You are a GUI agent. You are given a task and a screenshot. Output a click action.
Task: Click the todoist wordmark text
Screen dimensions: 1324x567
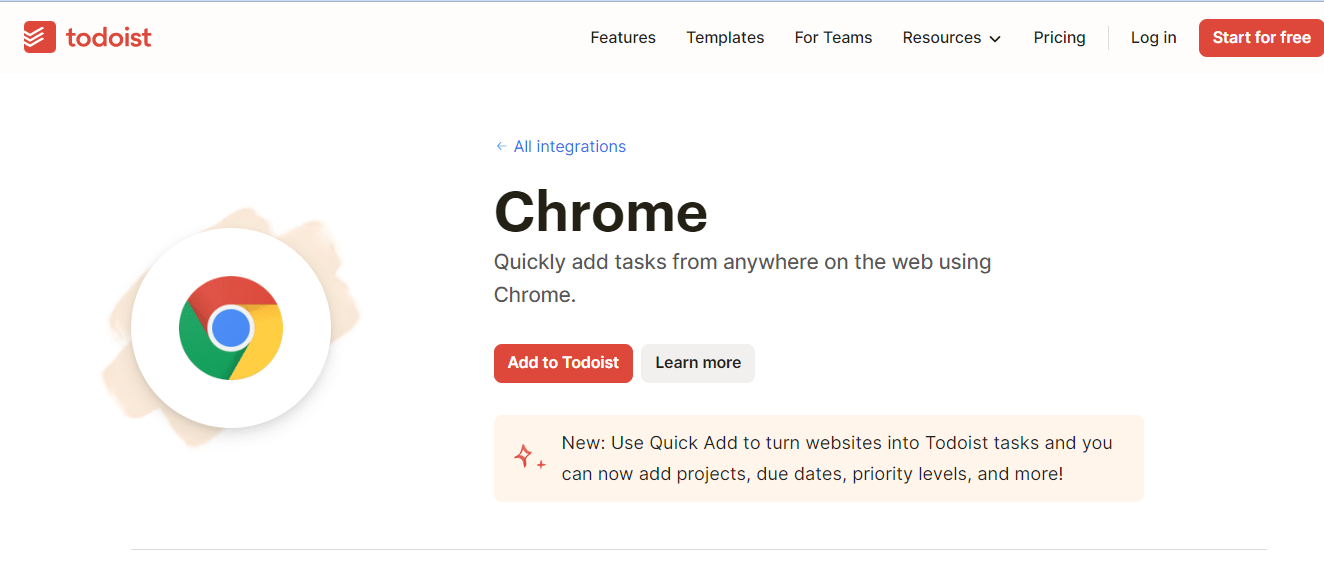tap(108, 38)
